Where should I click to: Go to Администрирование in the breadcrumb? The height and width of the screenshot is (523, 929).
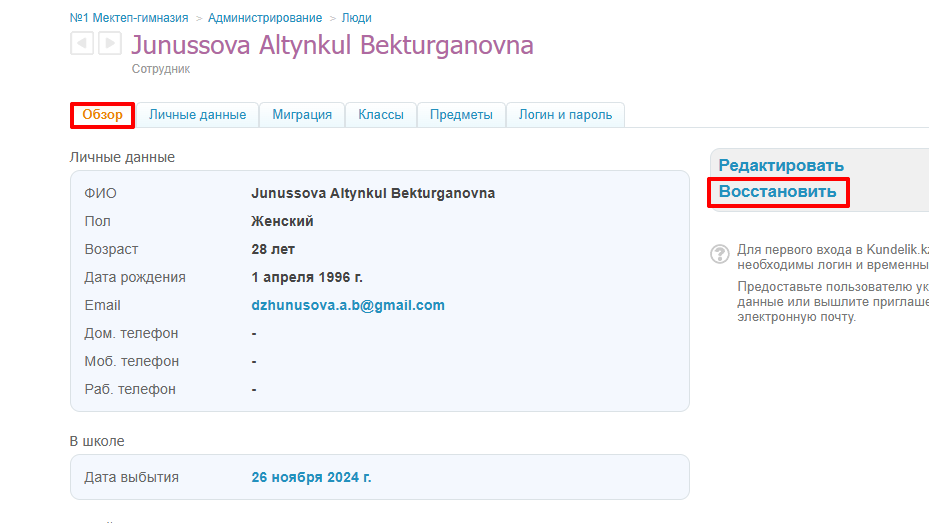point(265,18)
